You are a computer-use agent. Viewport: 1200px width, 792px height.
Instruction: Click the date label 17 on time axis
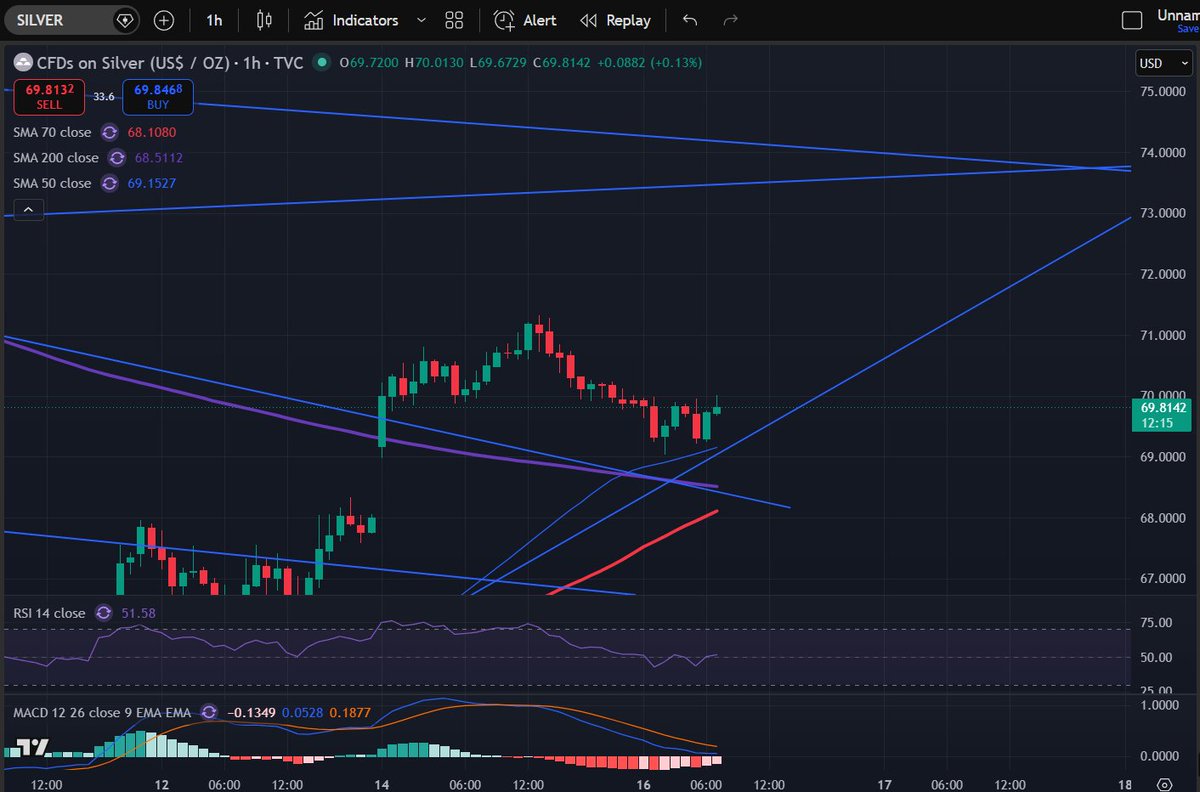click(x=884, y=784)
